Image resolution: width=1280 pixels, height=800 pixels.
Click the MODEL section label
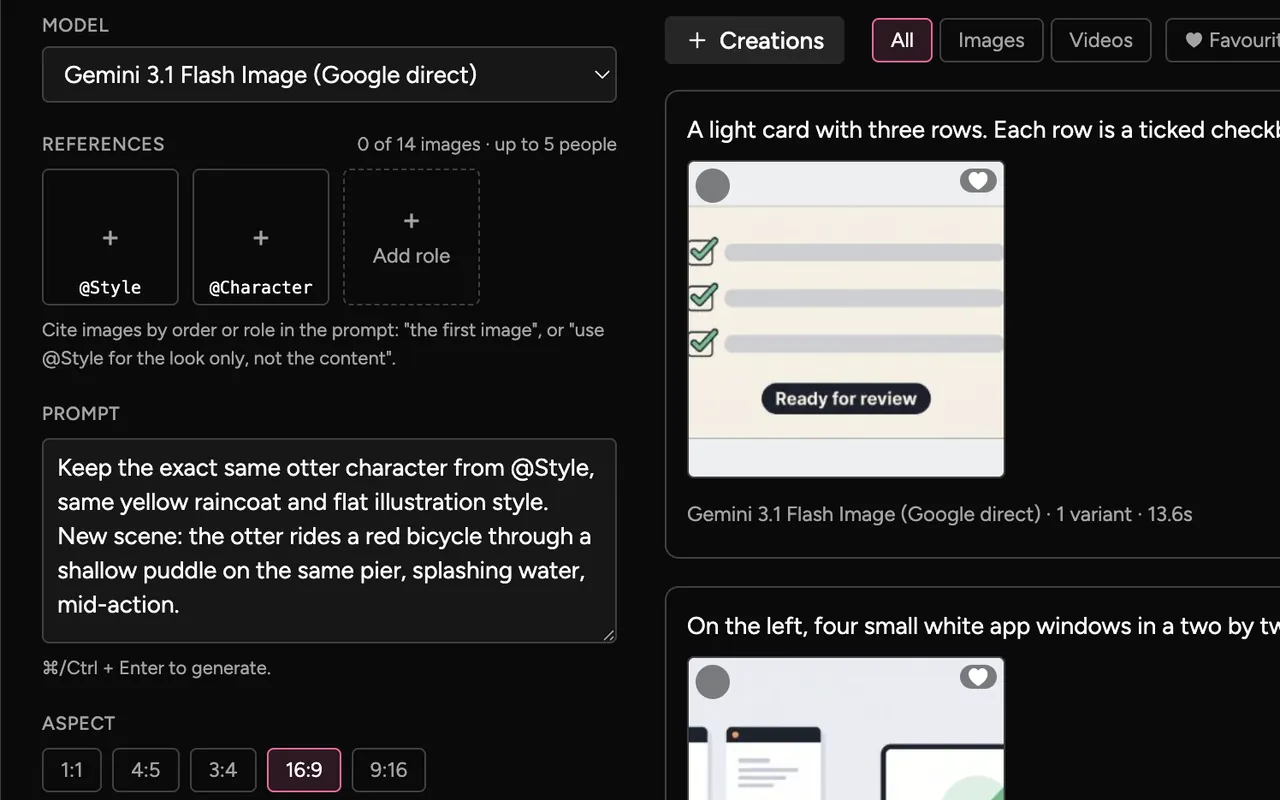coord(75,25)
